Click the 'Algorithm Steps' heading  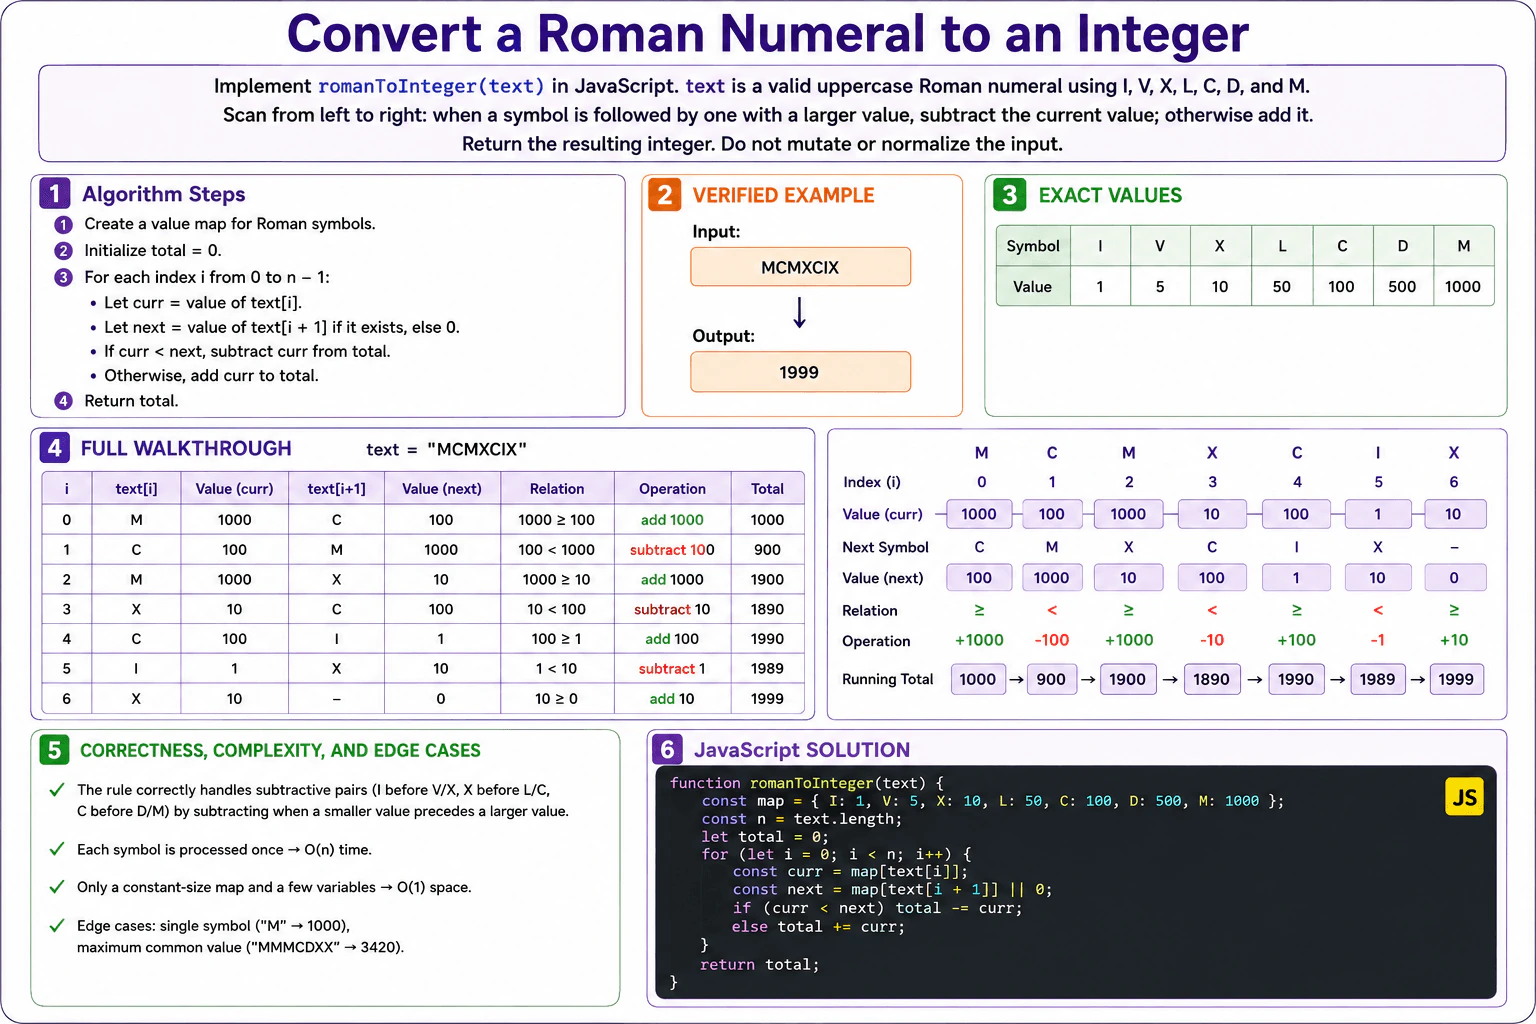(163, 194)
